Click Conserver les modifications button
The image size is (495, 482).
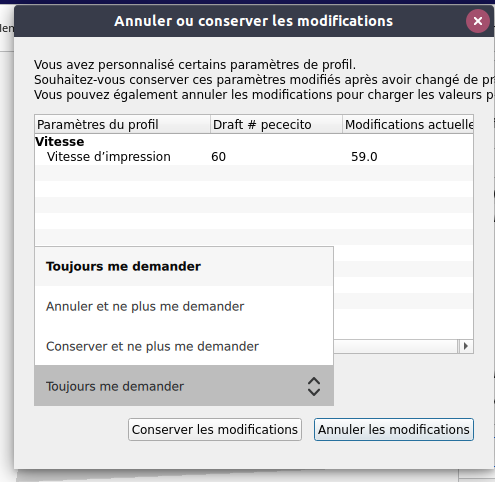[215, 430]
